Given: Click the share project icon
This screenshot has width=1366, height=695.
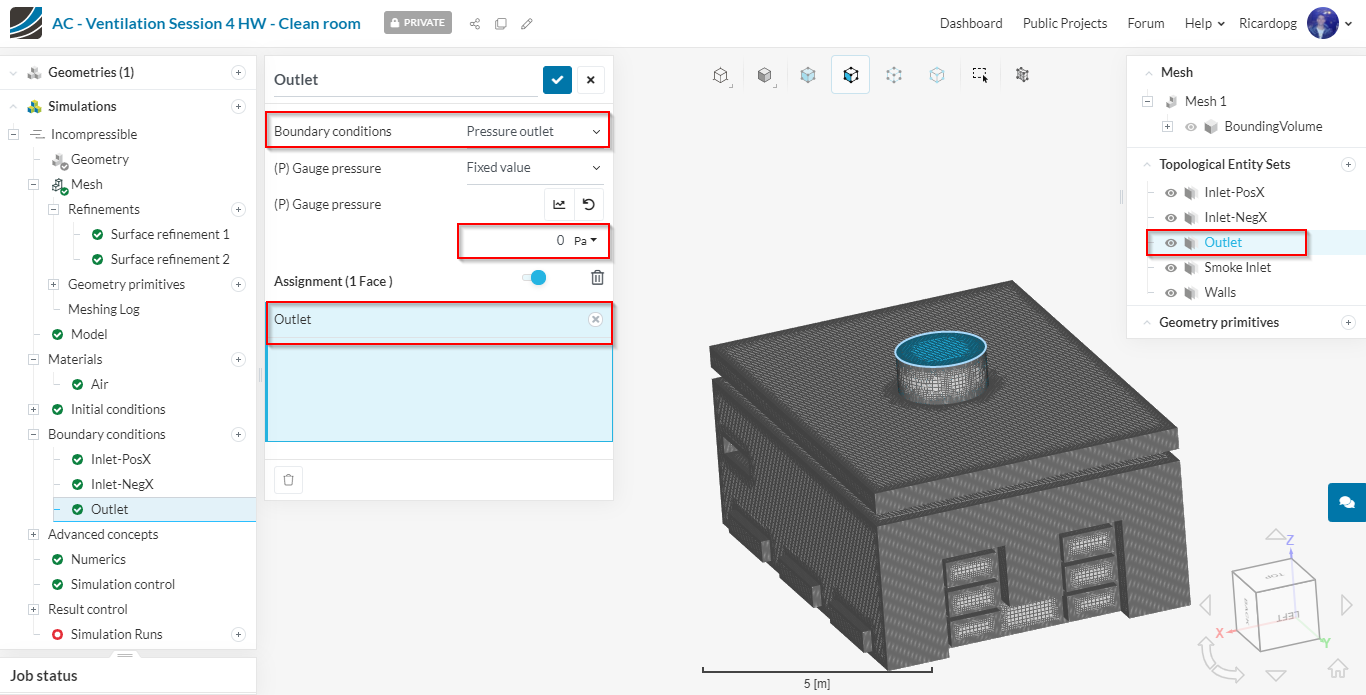Looking at the screenshot, I should coord(474,23).
